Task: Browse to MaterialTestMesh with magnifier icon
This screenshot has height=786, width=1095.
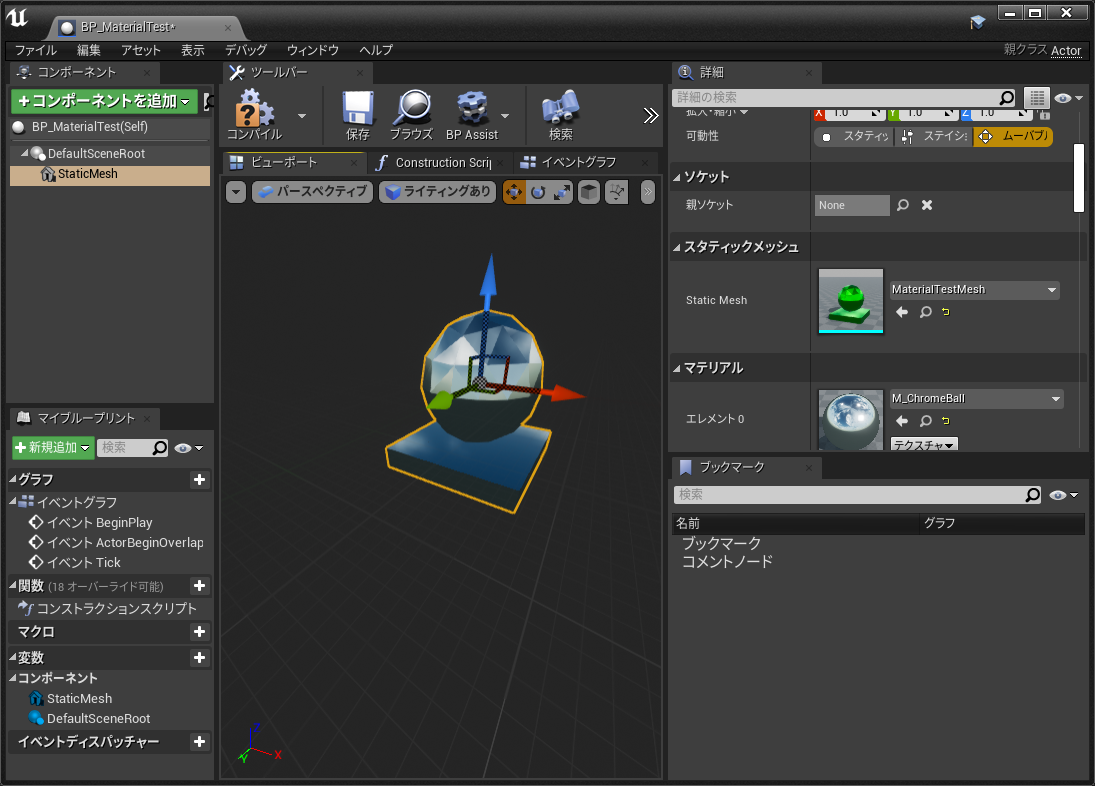Action: click(925, 312)
